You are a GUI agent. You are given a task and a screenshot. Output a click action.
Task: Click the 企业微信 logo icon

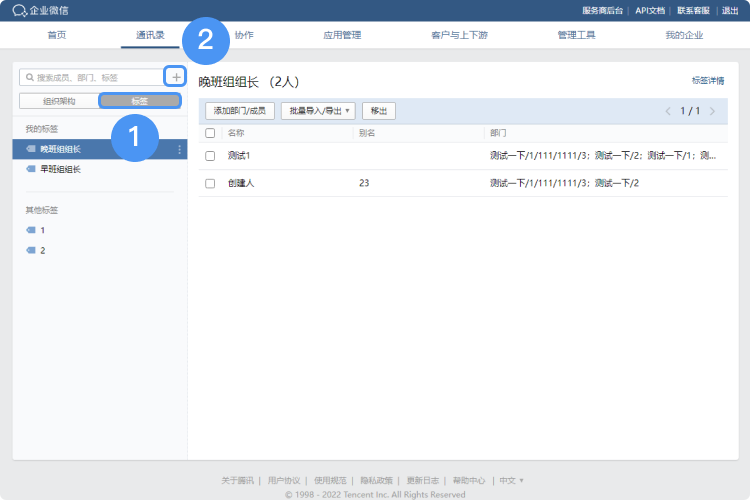(x=20, y=11)
